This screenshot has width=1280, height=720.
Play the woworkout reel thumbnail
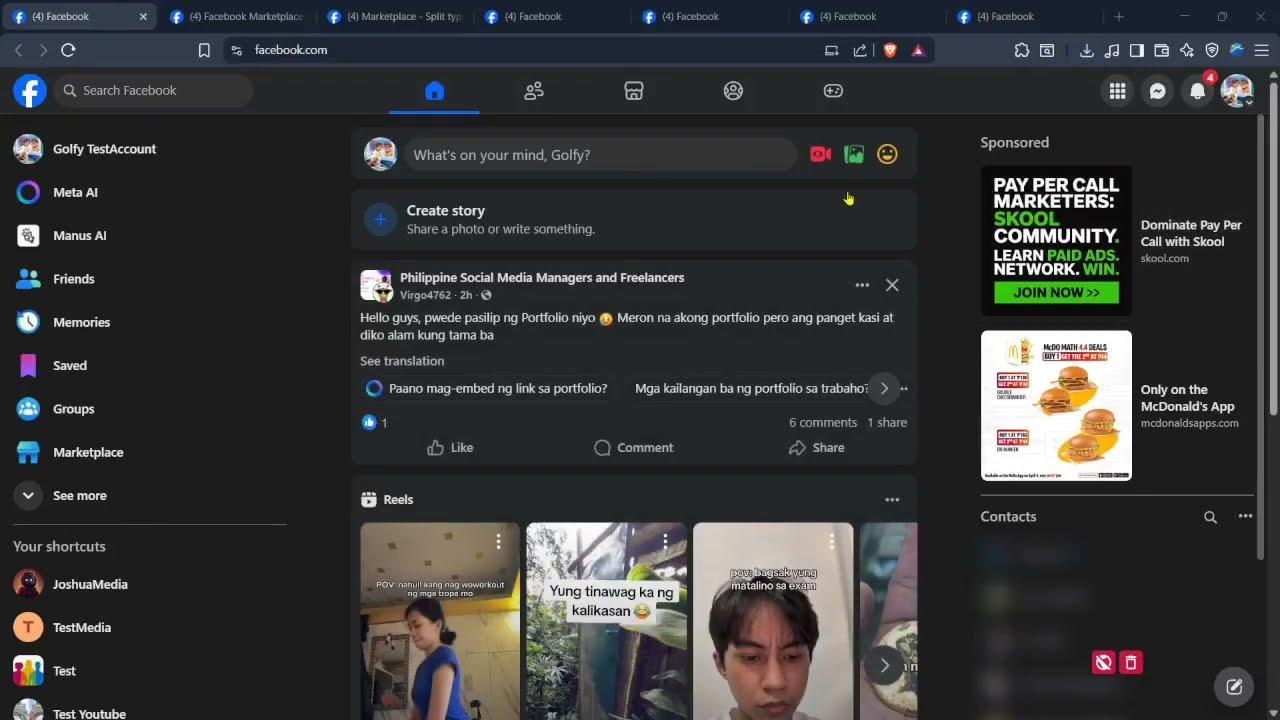pos(440,621)
